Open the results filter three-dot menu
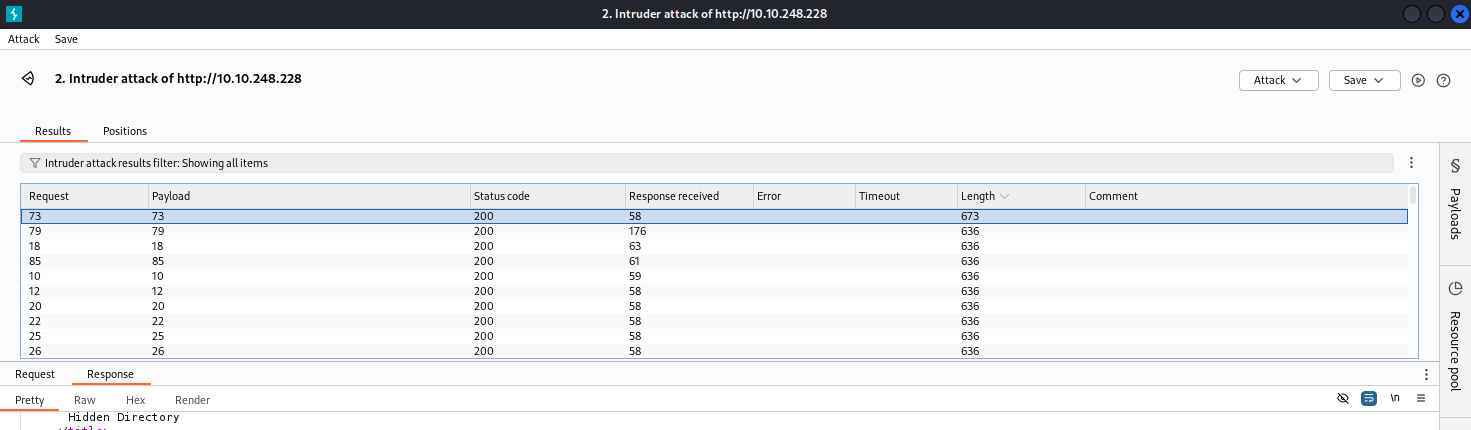This screenshot has width=1471, height=430. pyautogui.click(x=1411, y=163)
